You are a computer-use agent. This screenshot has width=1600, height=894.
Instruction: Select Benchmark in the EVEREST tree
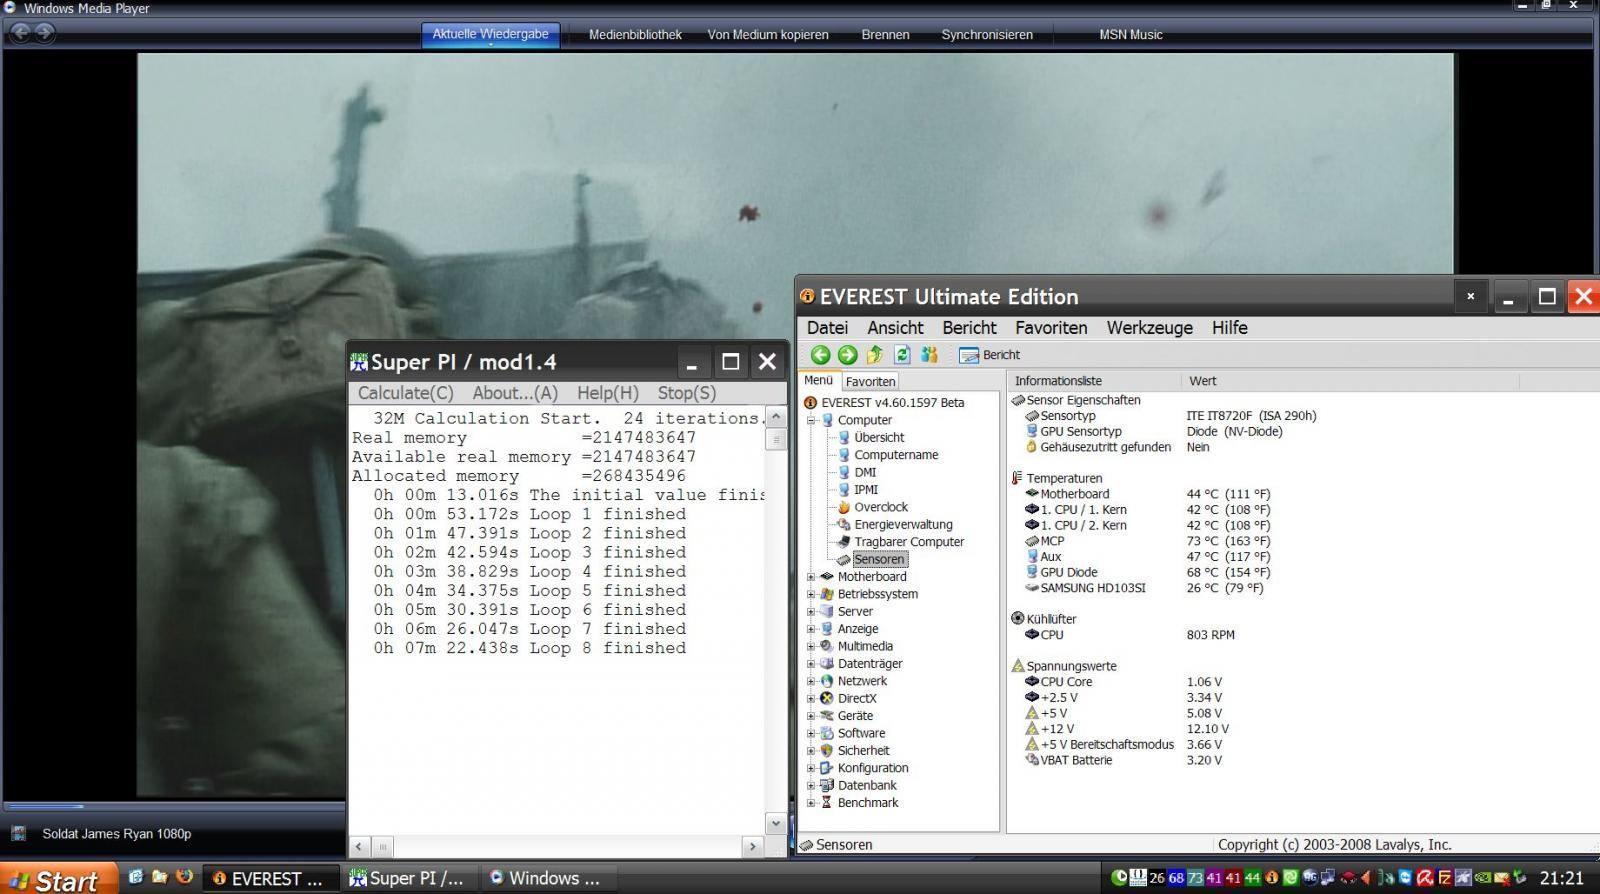click(x=860, y=803)
